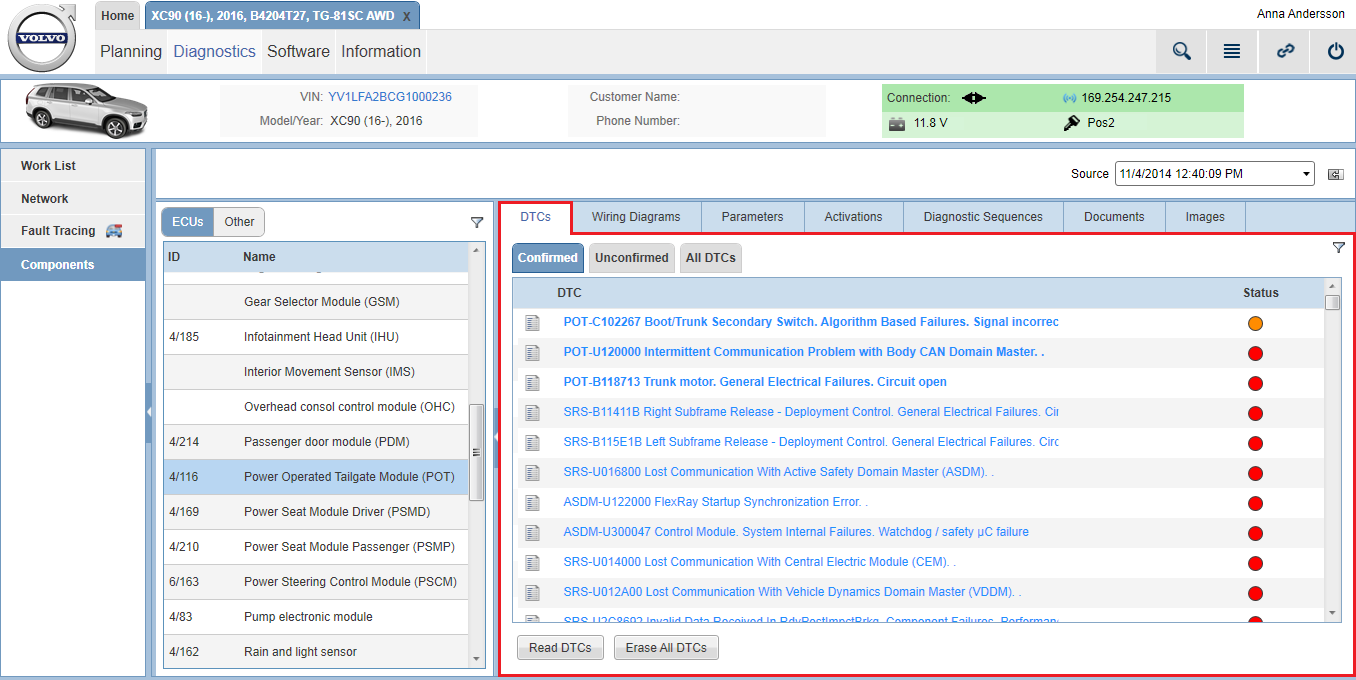Click the battery voltage icon

click(897, 123)
